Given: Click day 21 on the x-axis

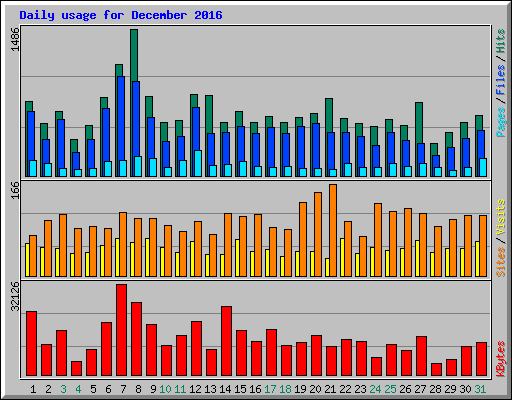Looking at the screenshot, I should [x=330, y=389].
